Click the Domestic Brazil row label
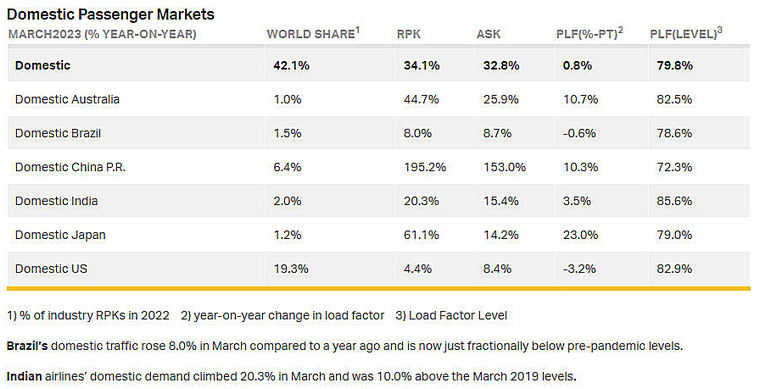The image size is (760, 389). pos(58,133)
